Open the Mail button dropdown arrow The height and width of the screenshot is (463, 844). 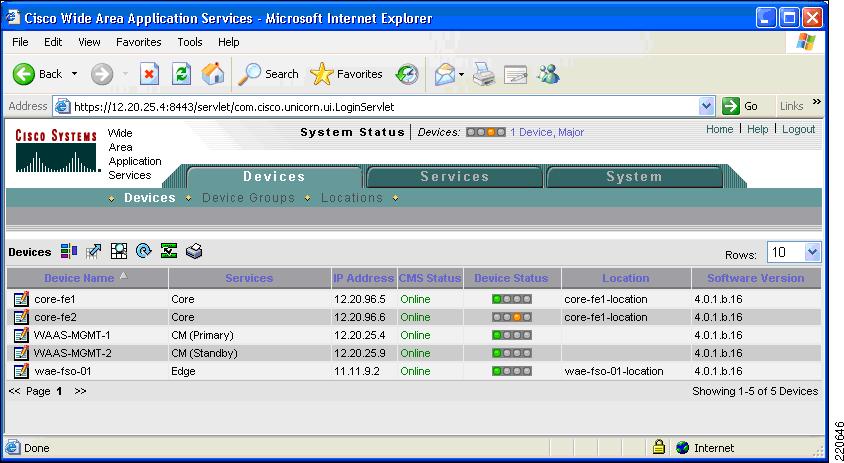(x=461, y=74)
